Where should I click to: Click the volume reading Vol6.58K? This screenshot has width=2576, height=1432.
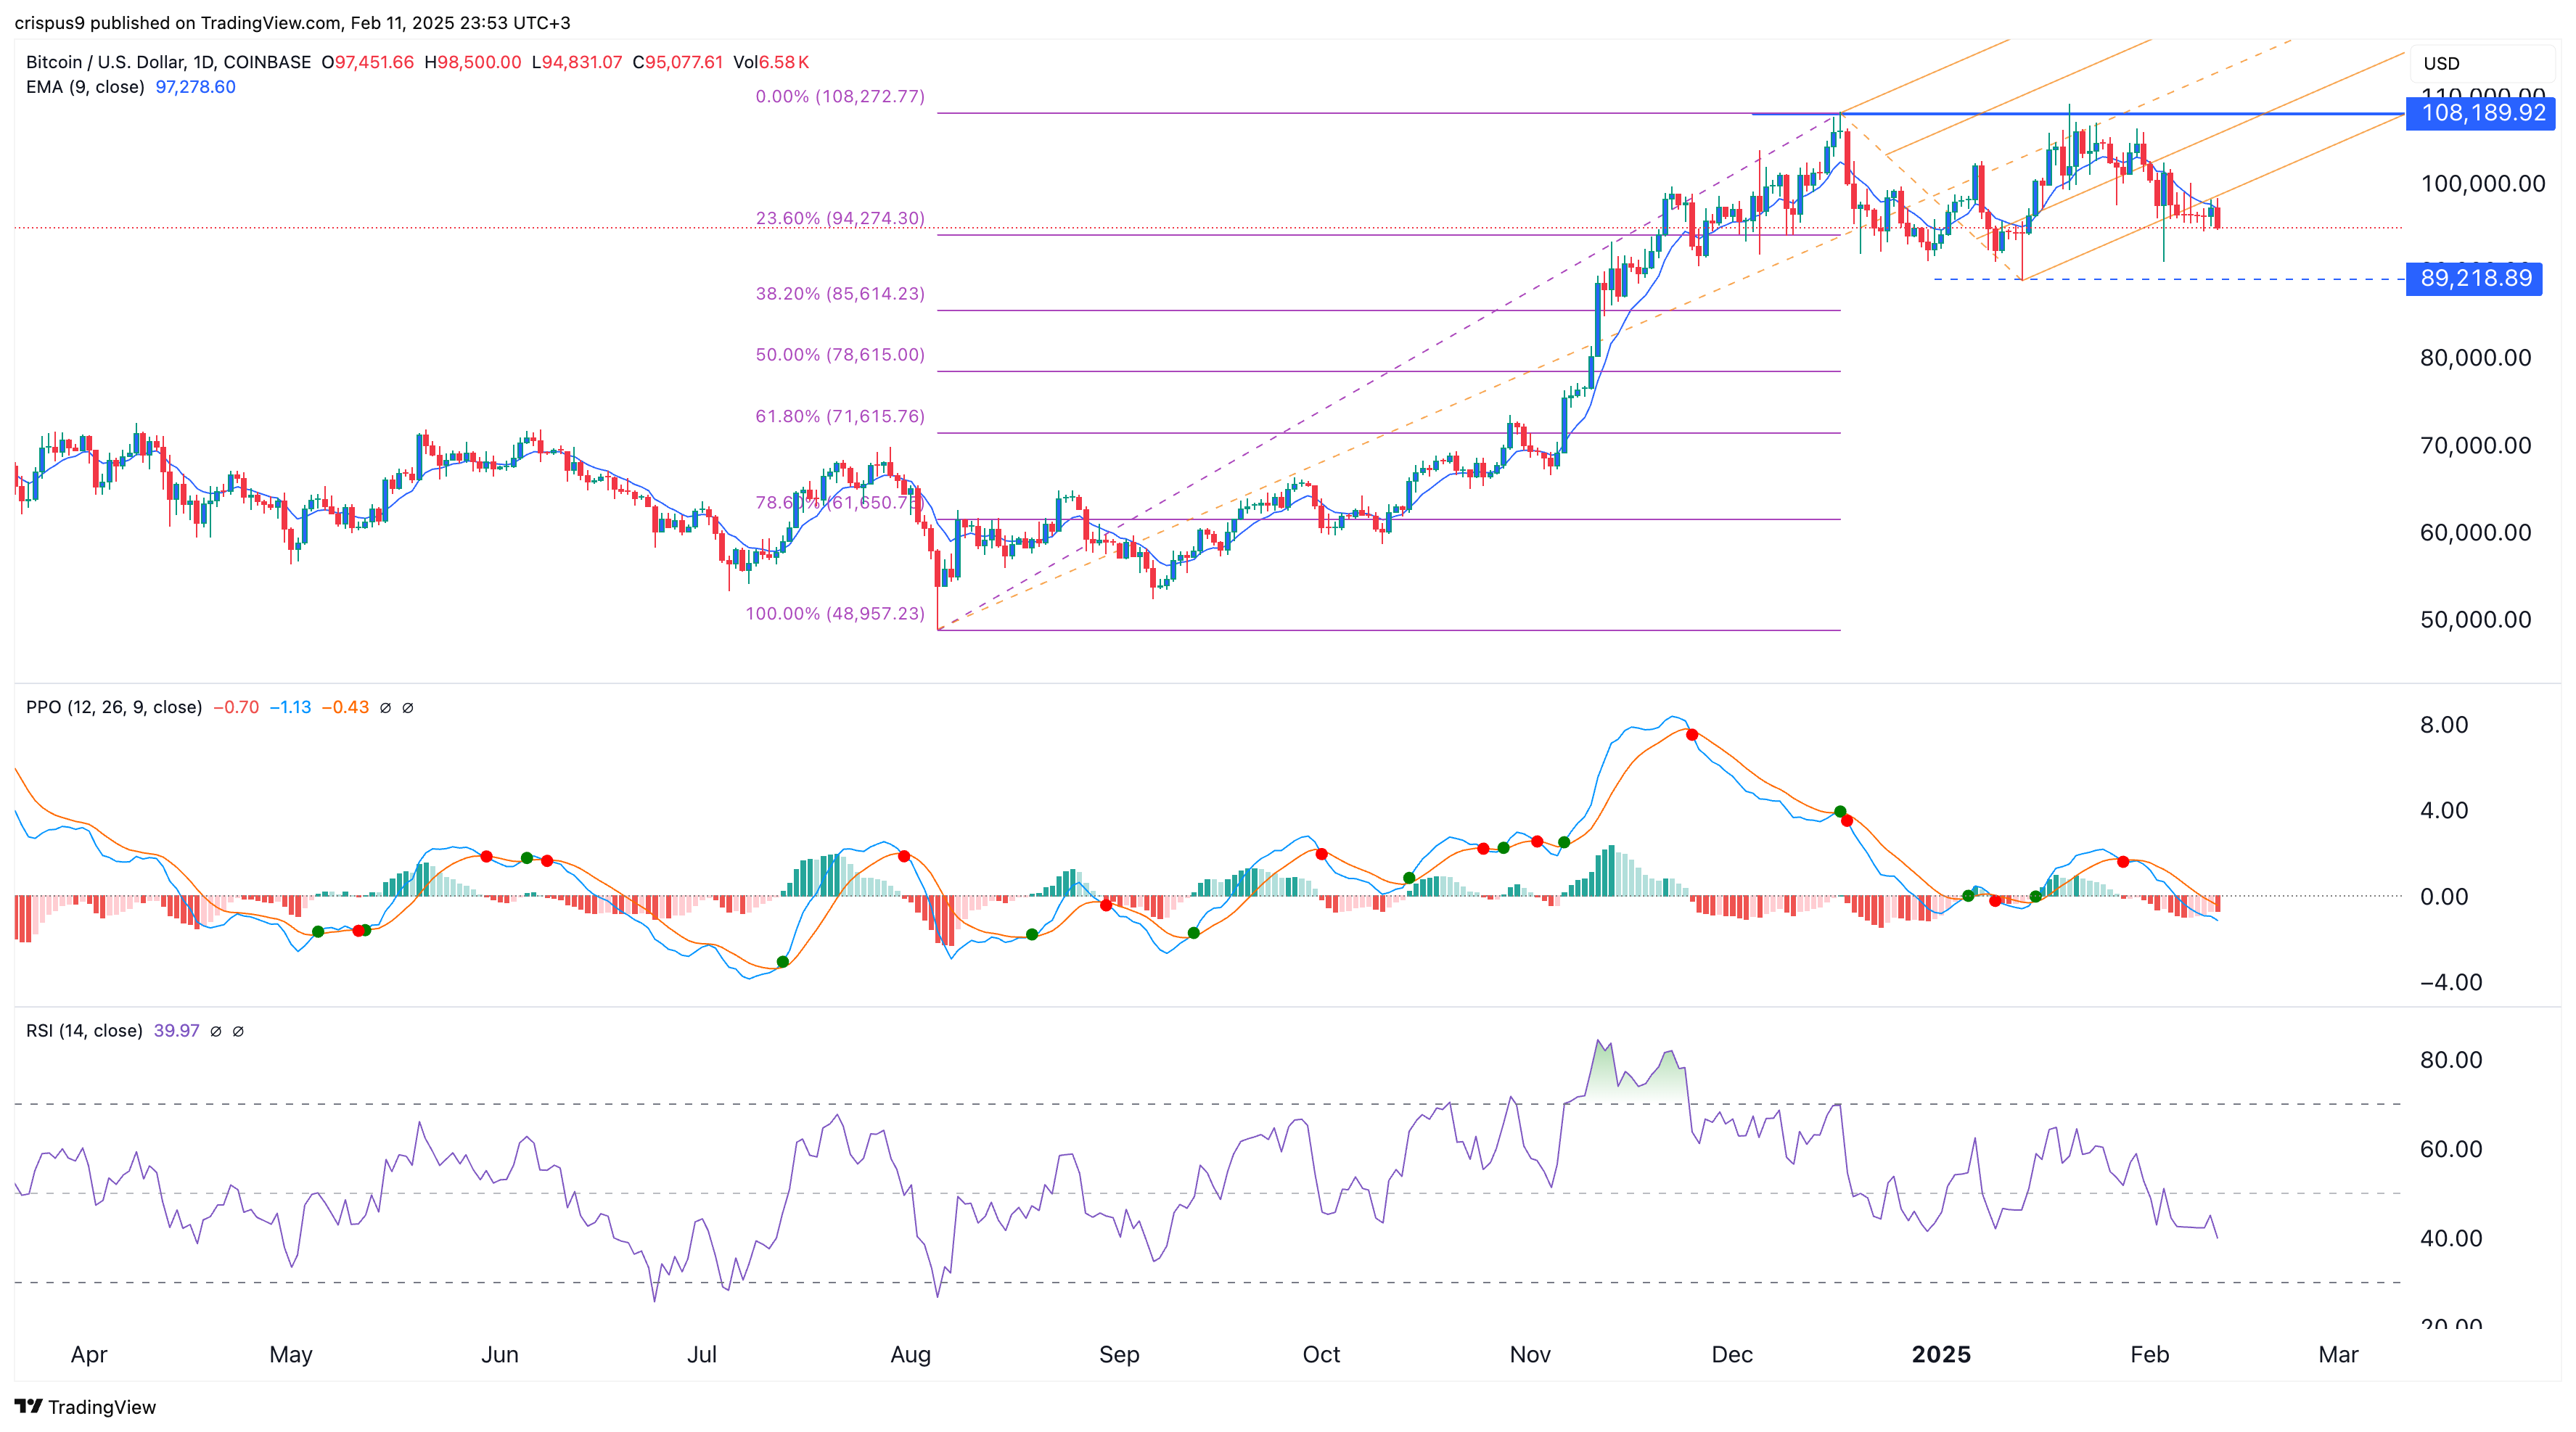pos(771,62)
